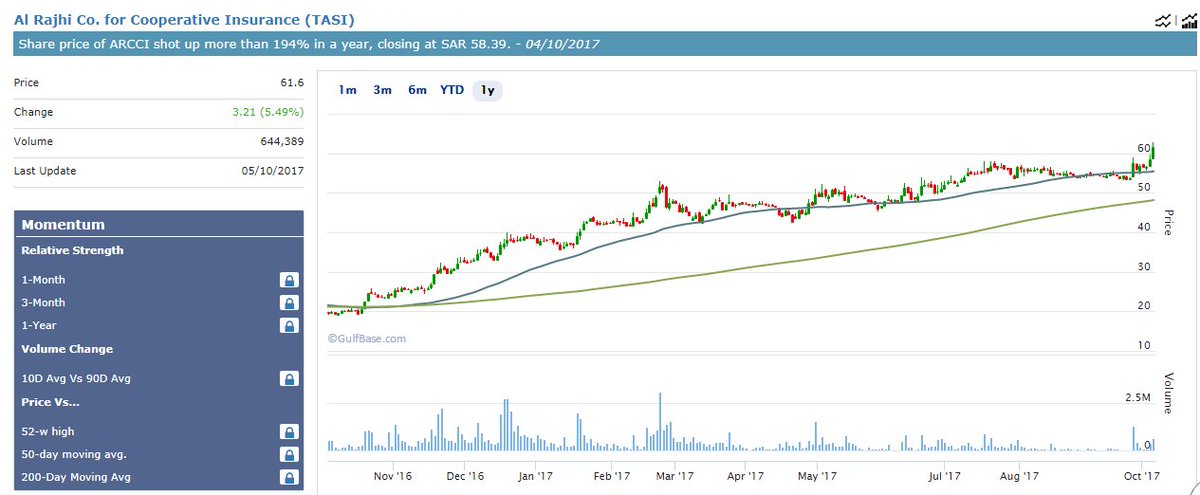Click the 1-Year label
This screenshot has height=495, width=1200.
39,326
